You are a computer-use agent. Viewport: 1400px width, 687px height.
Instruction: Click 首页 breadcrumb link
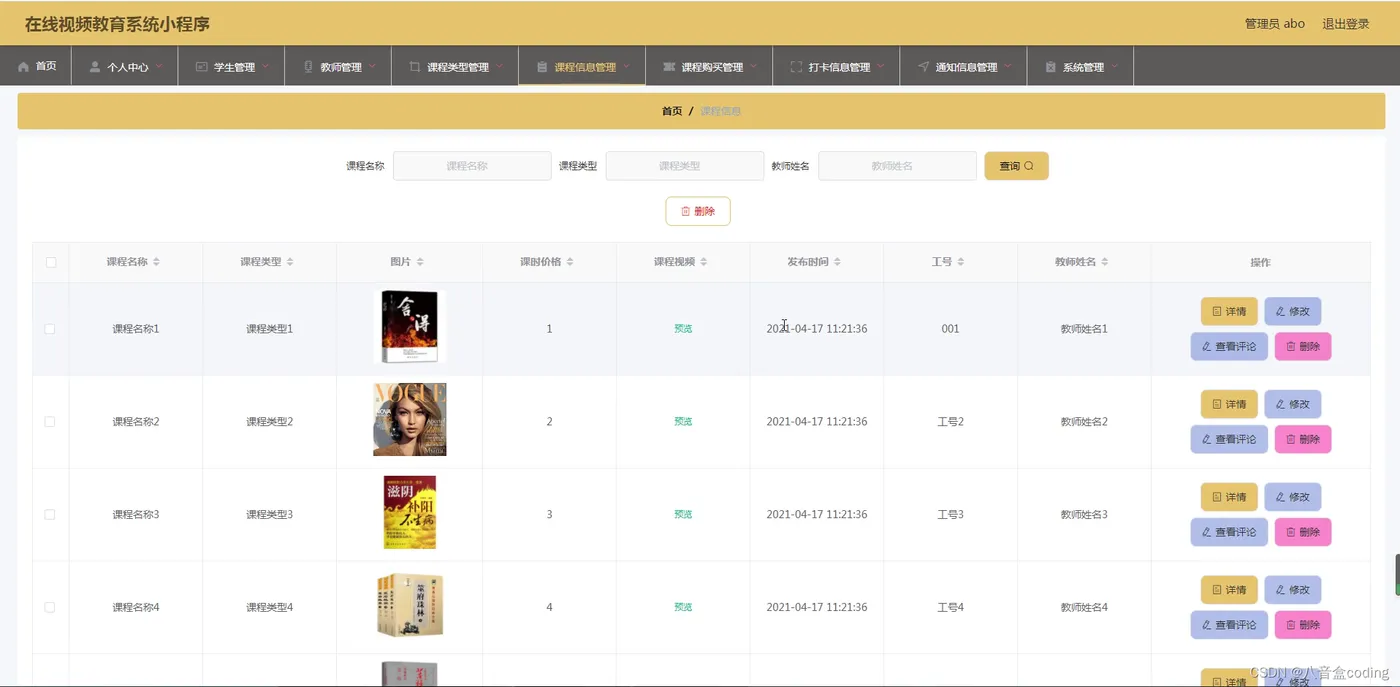click(x=672, y=111)
